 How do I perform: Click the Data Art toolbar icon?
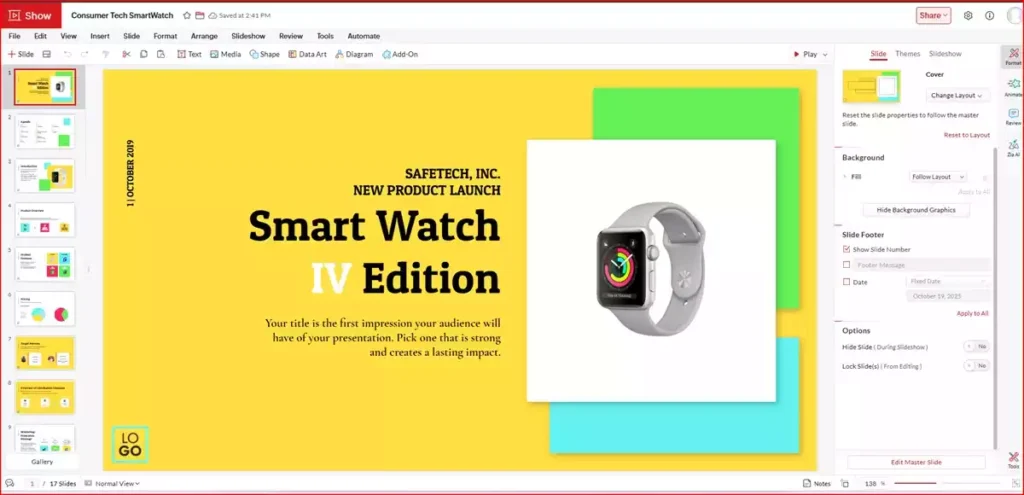307,54
